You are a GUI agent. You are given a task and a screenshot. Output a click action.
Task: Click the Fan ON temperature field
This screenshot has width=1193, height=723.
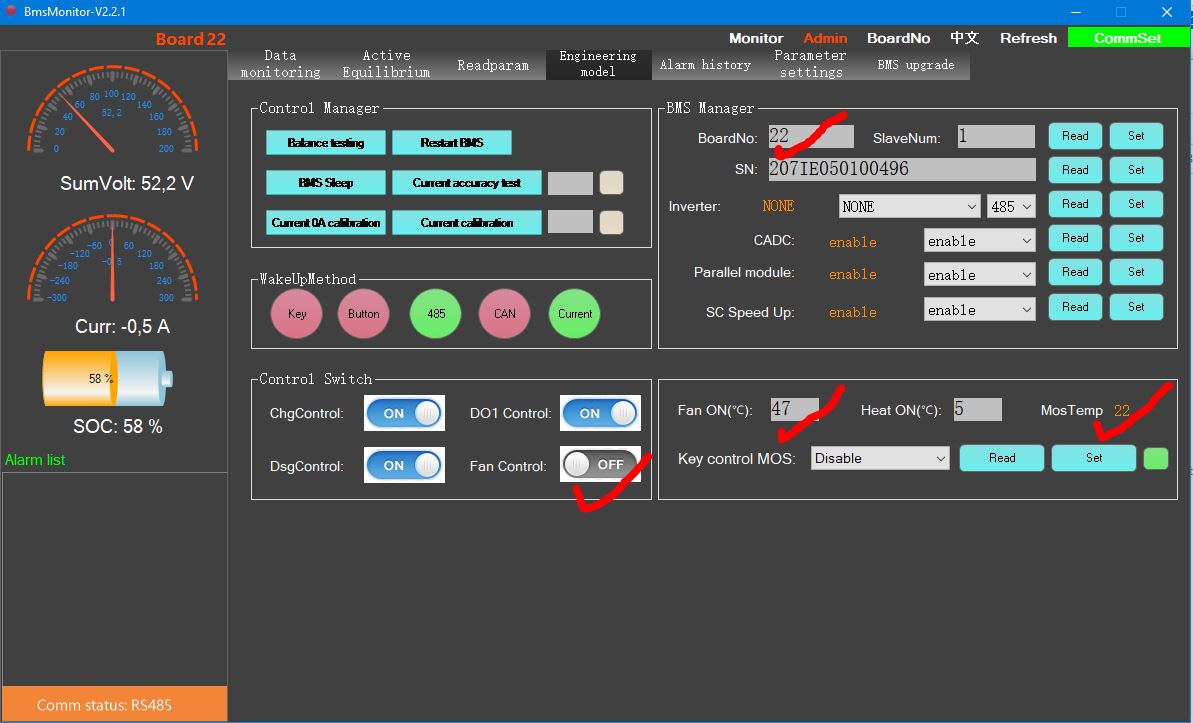[794, 409]
